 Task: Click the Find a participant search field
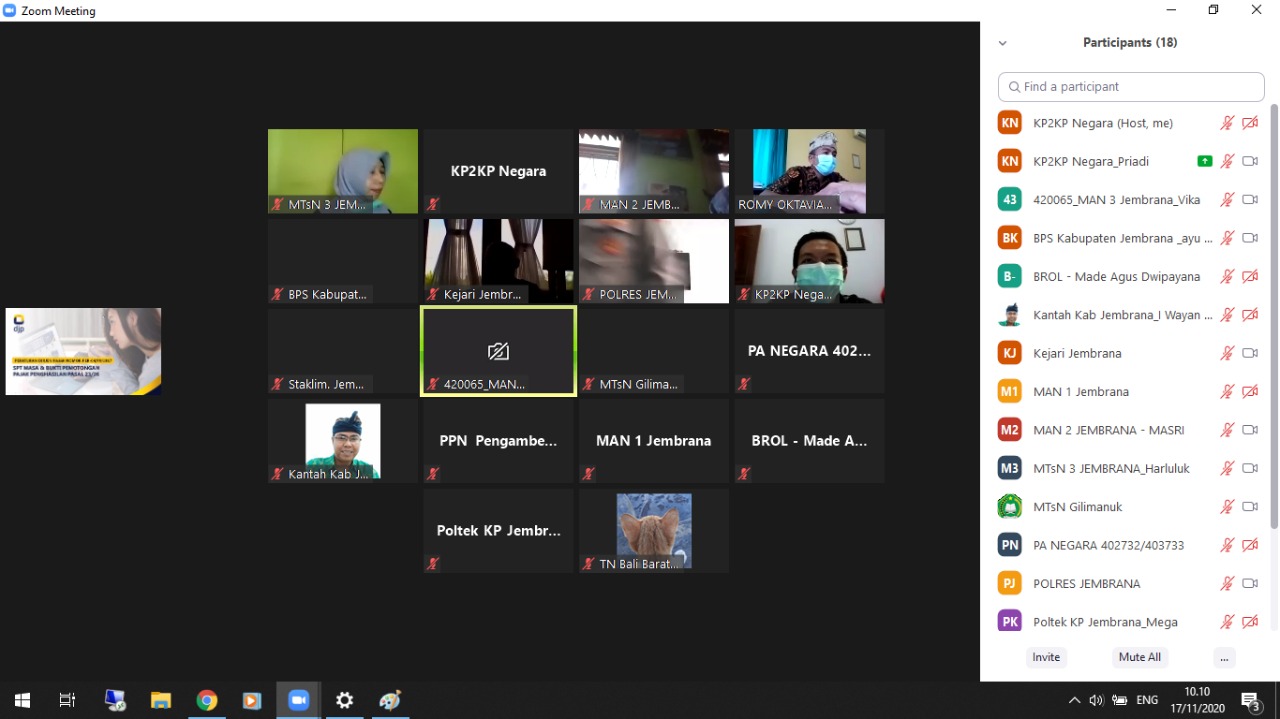click(1131, 87)
